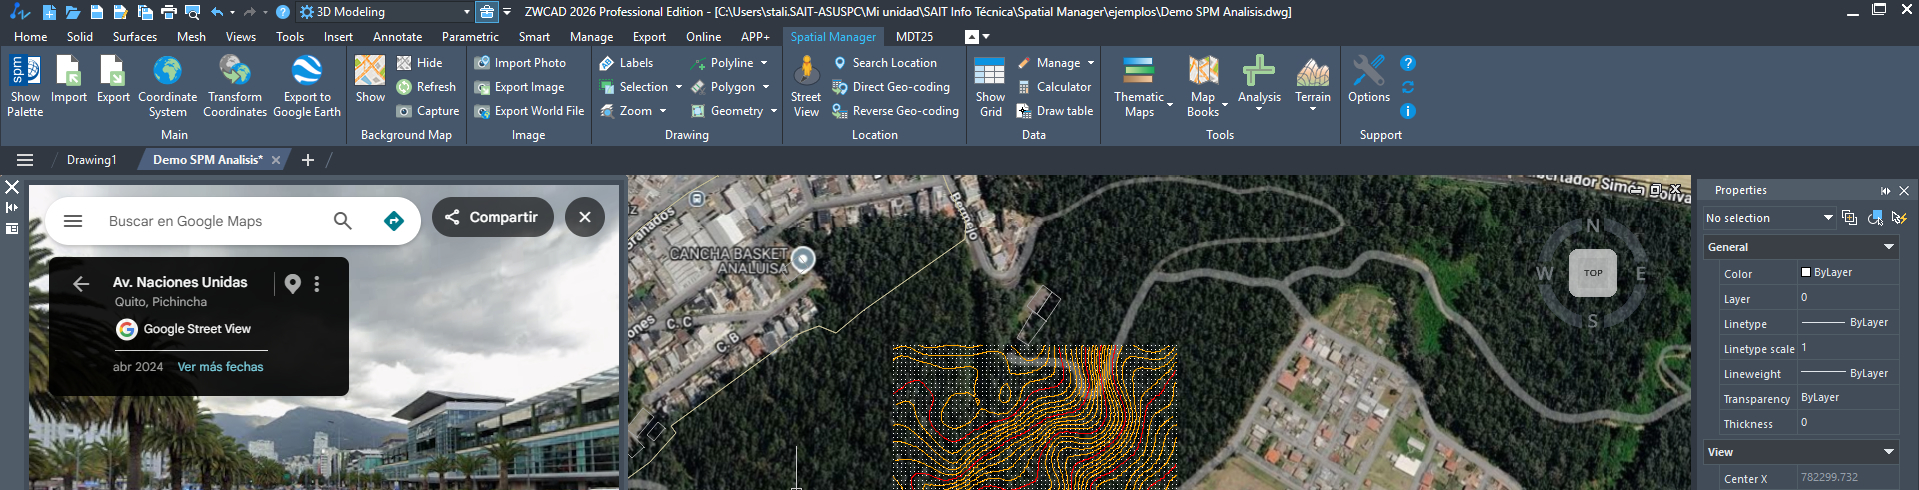Expand the Zoom dropdown
This screenshot has height=490, width=1919.
tap(662, 111)
